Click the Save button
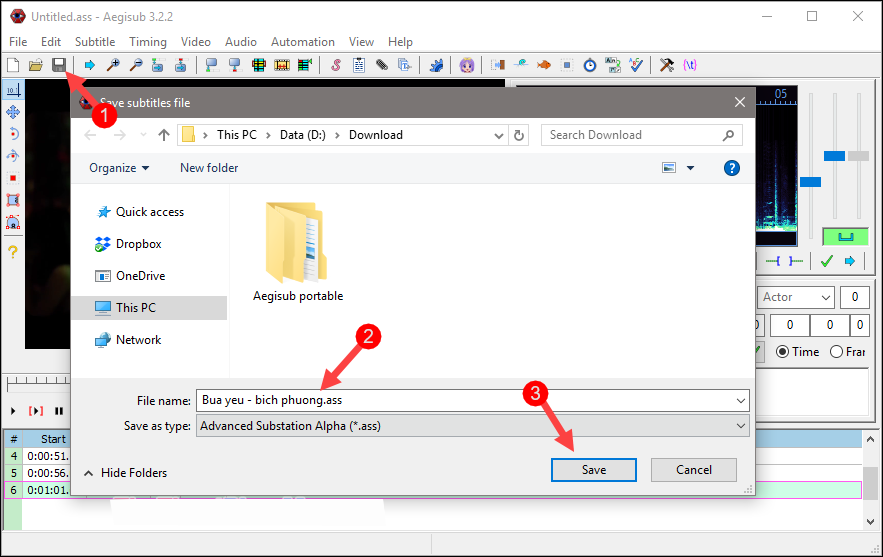Image resolution: width=883 pixels, height=557 pixels. coord(594,470)
